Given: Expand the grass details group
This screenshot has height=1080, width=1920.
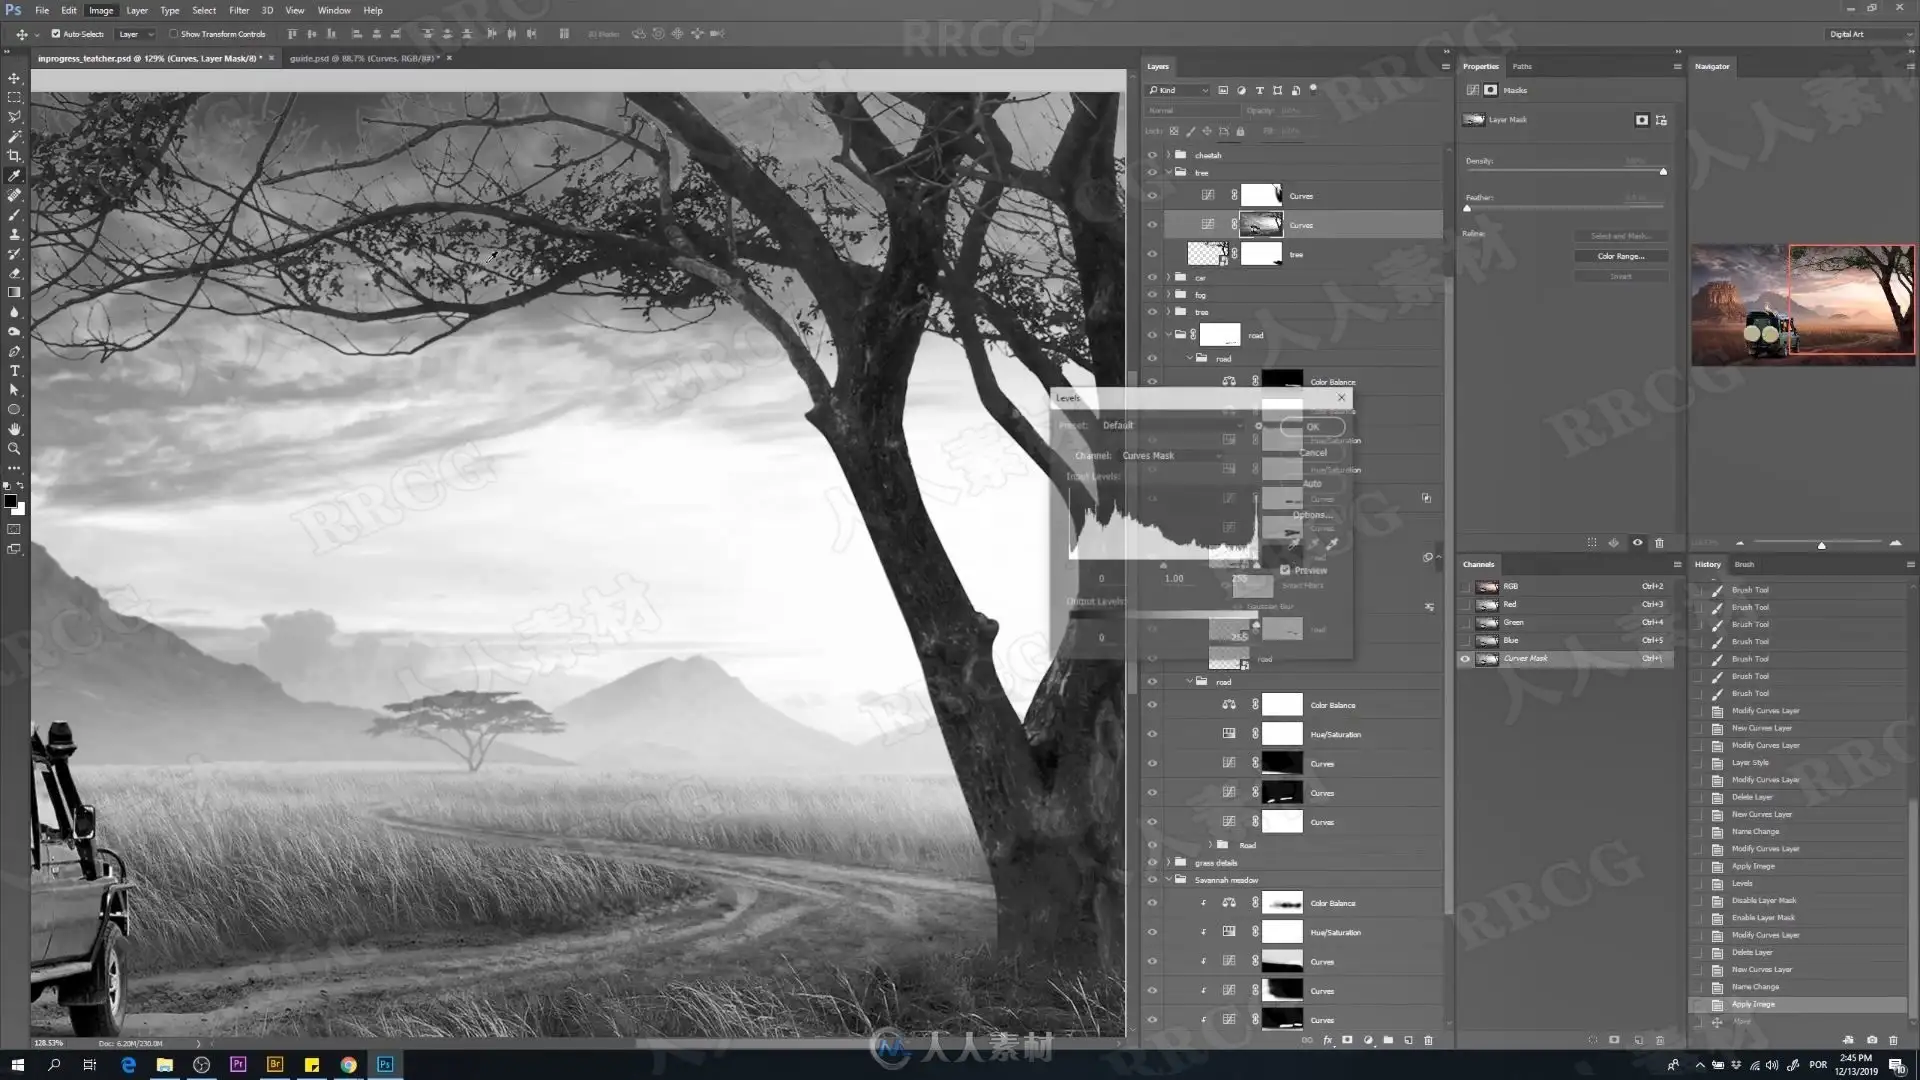Looking at the screenshot, I should [x=1168, y=862].
